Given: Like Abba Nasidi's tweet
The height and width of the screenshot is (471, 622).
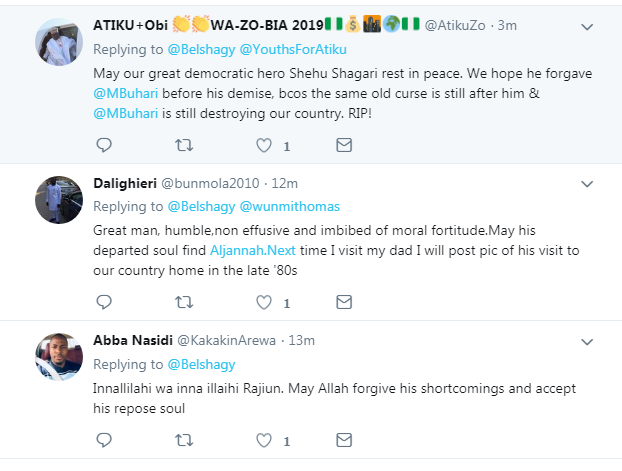Looking at the screenshot, I should click(264, 438).
